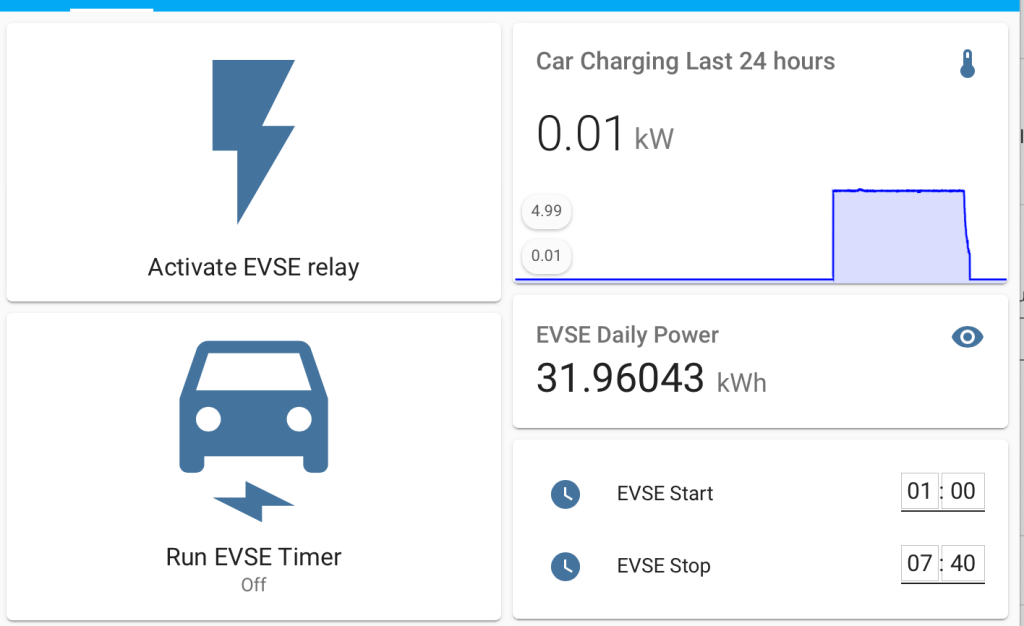Click the 0.01 min label on graph
The image size is (1024, 626).
click(x=546, y=256)
